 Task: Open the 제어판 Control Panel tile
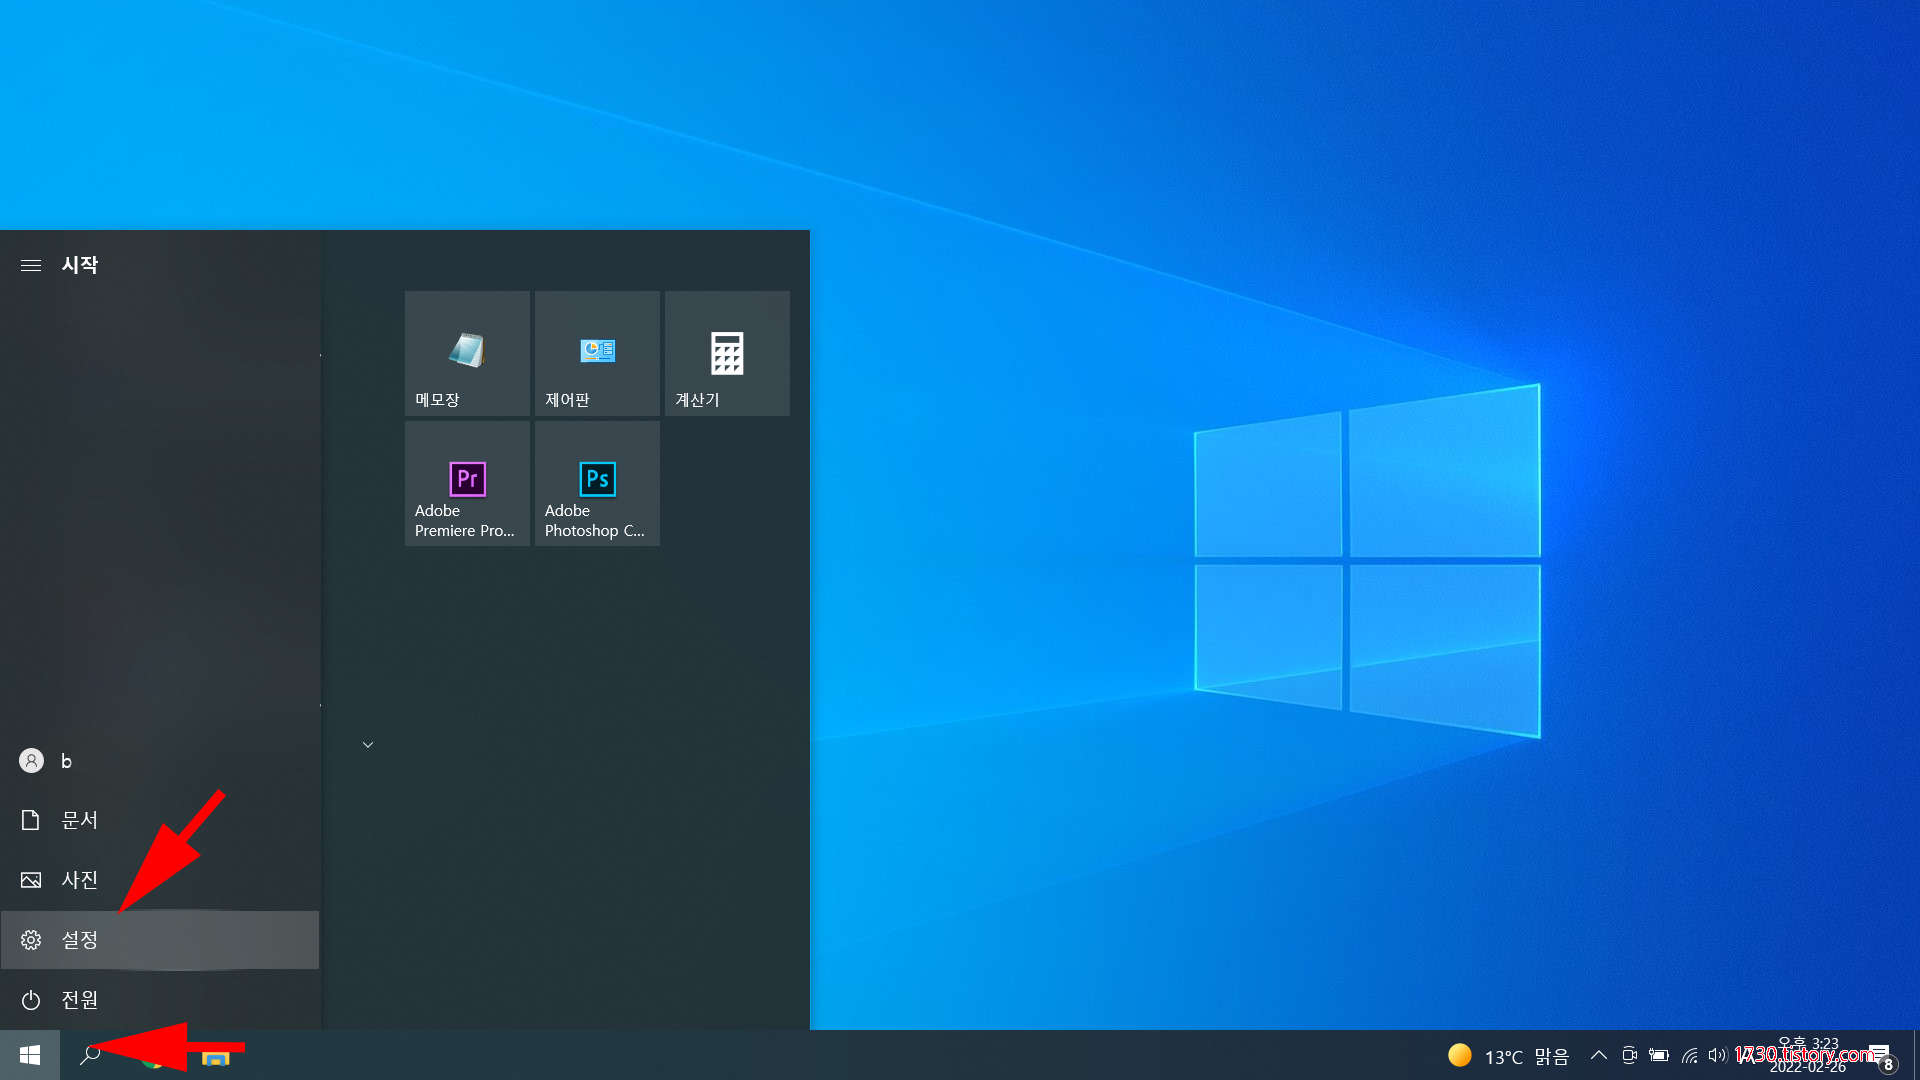coord(597,353)
